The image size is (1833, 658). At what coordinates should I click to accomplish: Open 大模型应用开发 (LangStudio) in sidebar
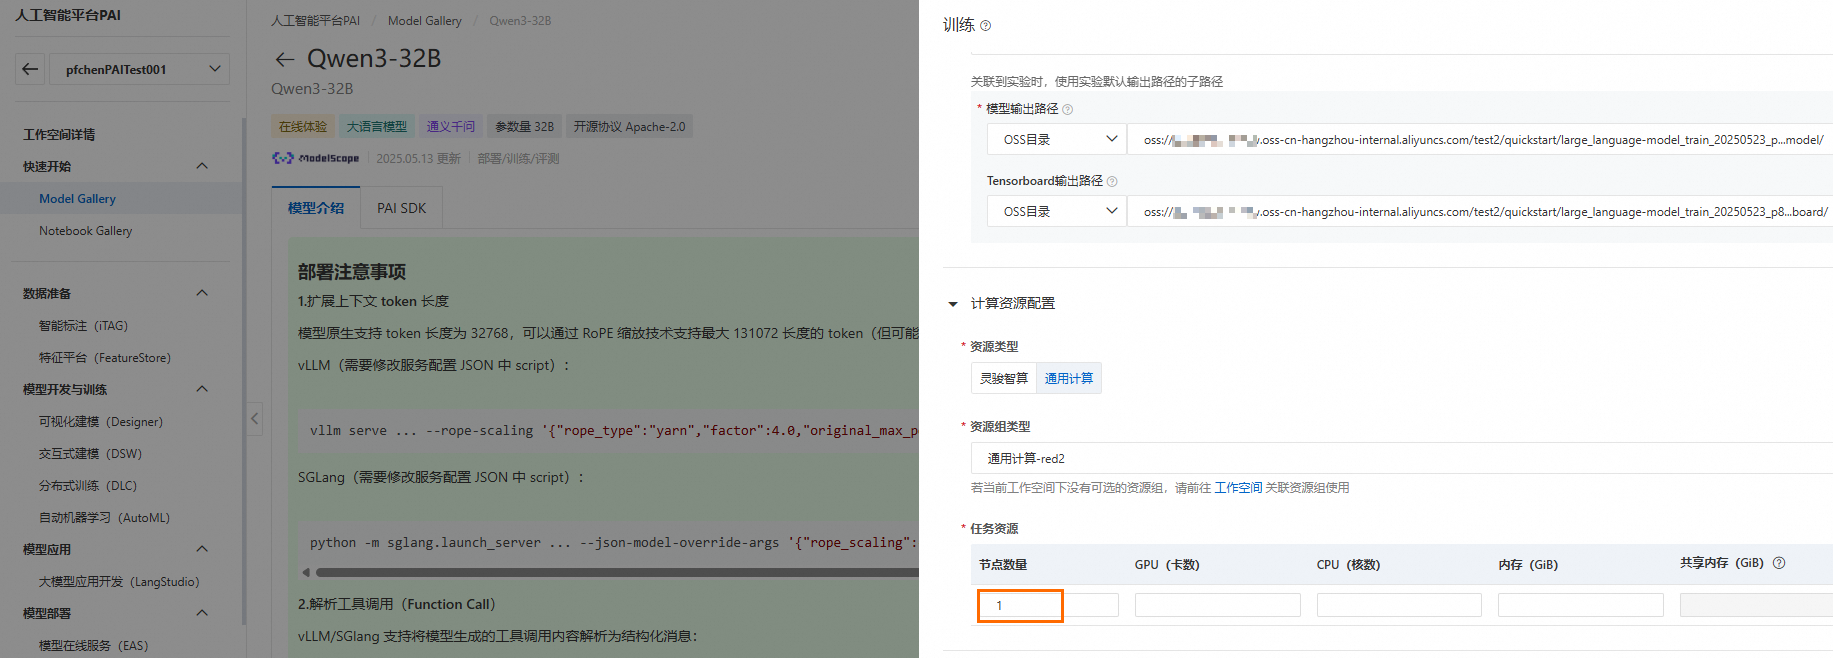coord(121,581)
